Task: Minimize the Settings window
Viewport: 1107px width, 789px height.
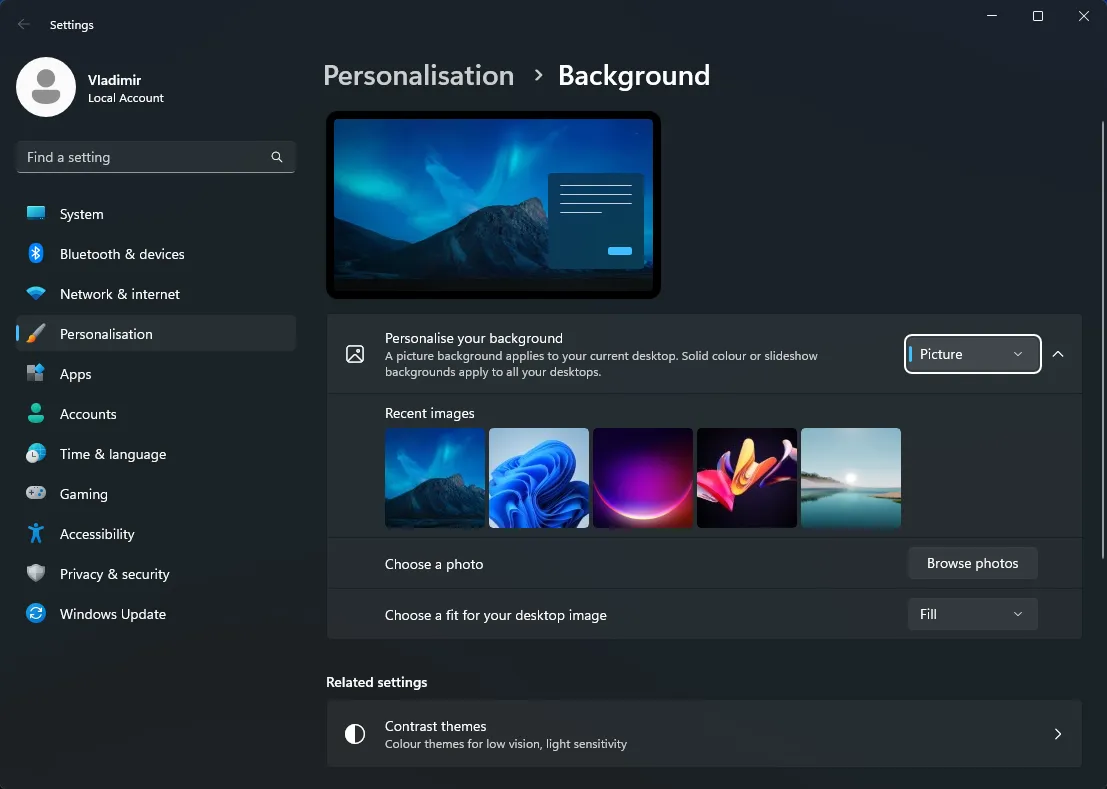Action: pyautogui.click(x=992, y=16)
